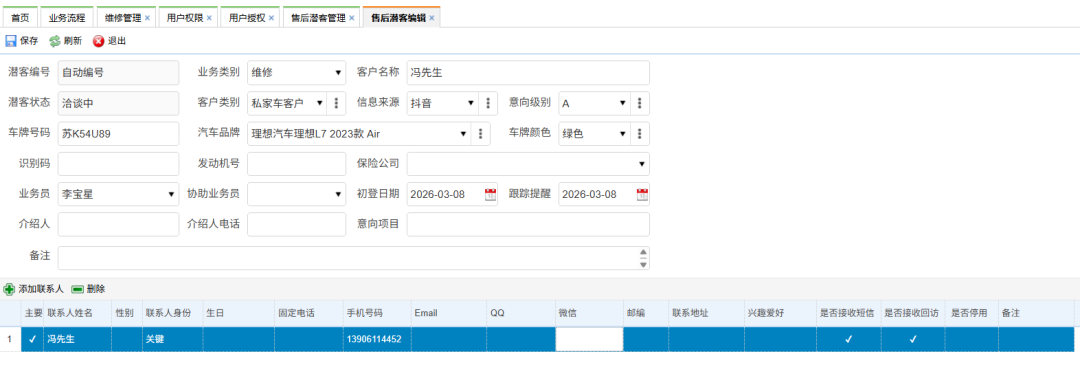This screenshot has width=1080, height=376.
Task: Click the 手机号码 cell 13906114452
Action: (x=377, y=339)
